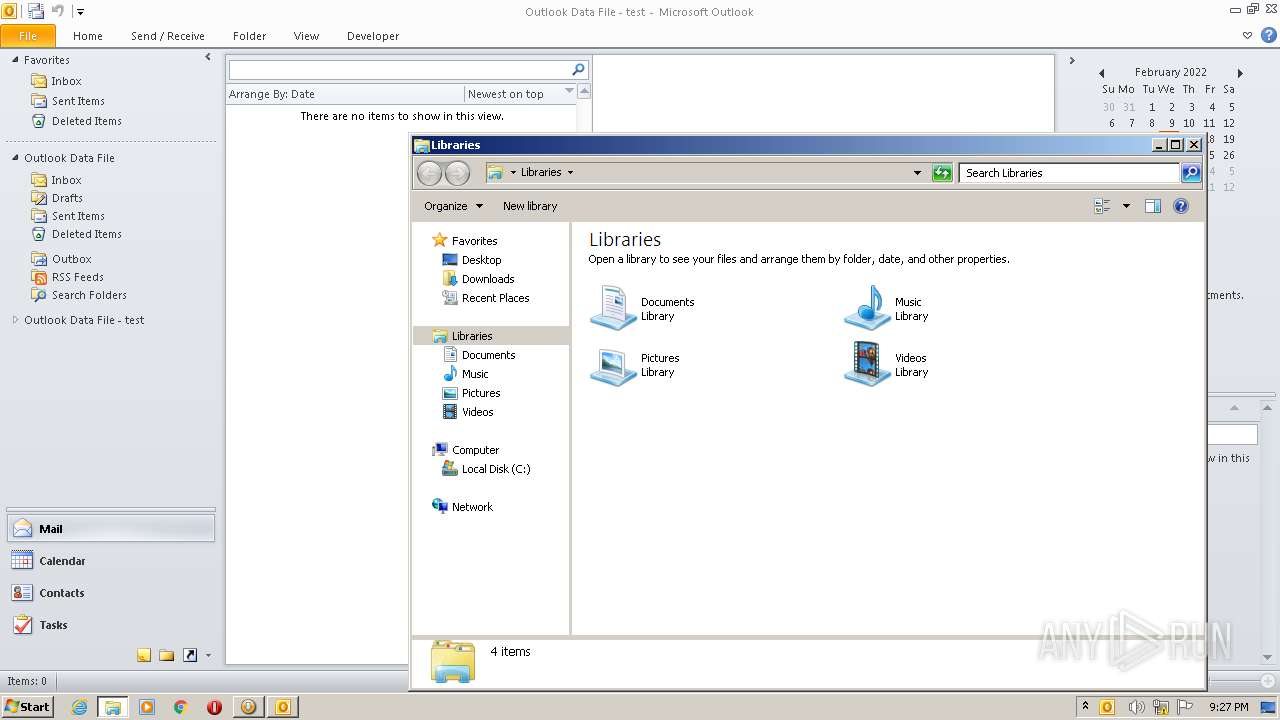Click the Undo icon in Outlook quick access toolbar
Viewport: 1280px width, 720px height.
tap(58, 11)
